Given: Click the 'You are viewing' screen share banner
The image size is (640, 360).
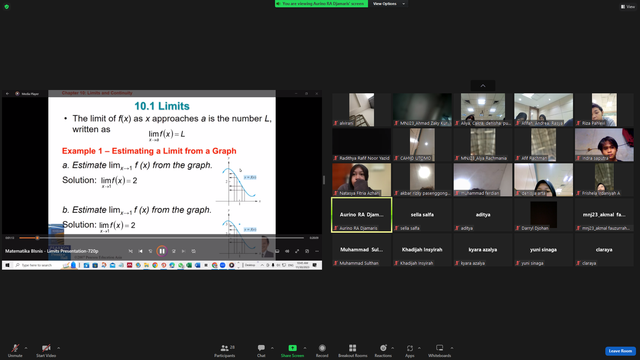Looking at the screenshot, I should coord(321,4).
